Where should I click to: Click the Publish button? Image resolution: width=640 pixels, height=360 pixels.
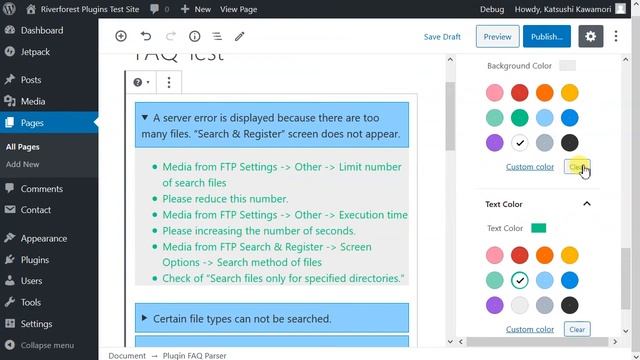click(547, 37)
